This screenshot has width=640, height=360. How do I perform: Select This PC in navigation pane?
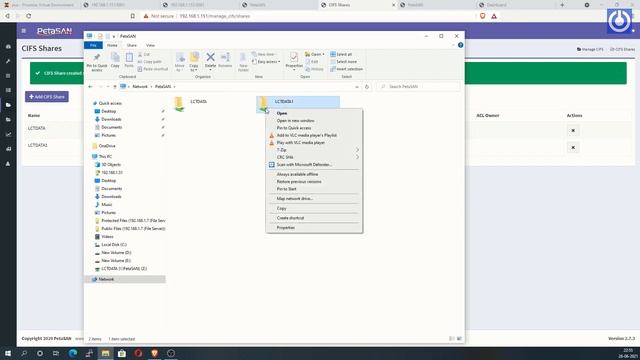pos(105,156)
